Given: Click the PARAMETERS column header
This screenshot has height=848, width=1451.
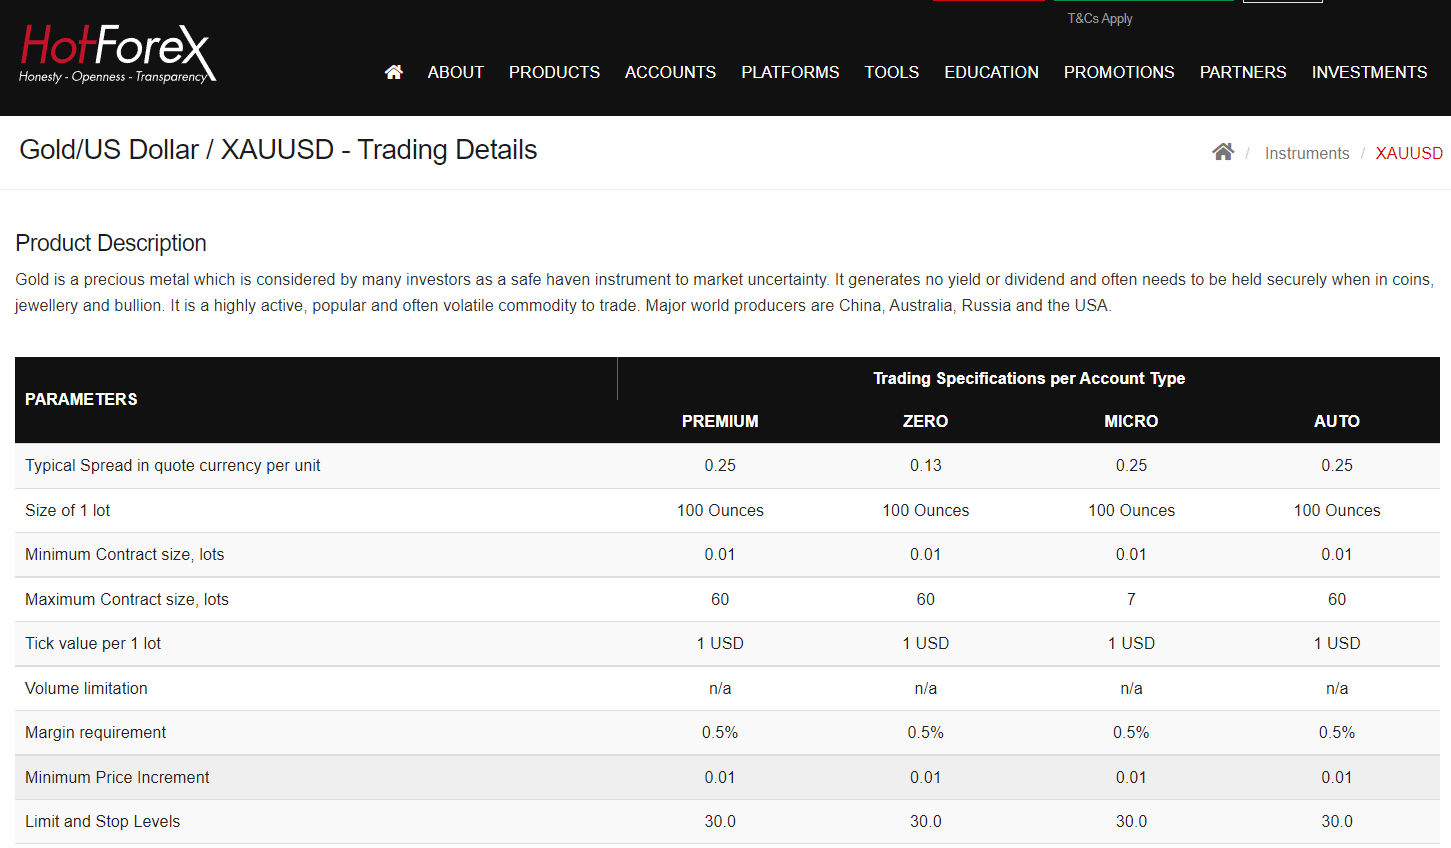Looking at the screenshot, I should click(x=81, y=399).
